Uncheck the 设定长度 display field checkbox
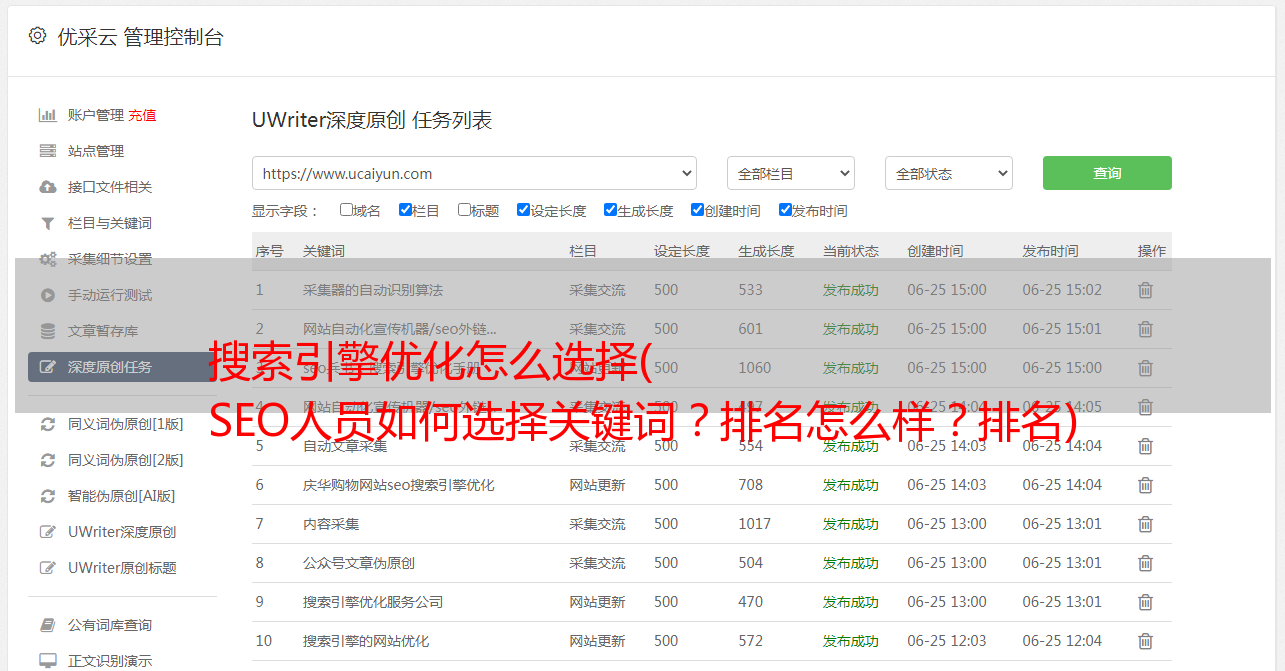This screenshot has width=1285, height=671. coord(523,210)
